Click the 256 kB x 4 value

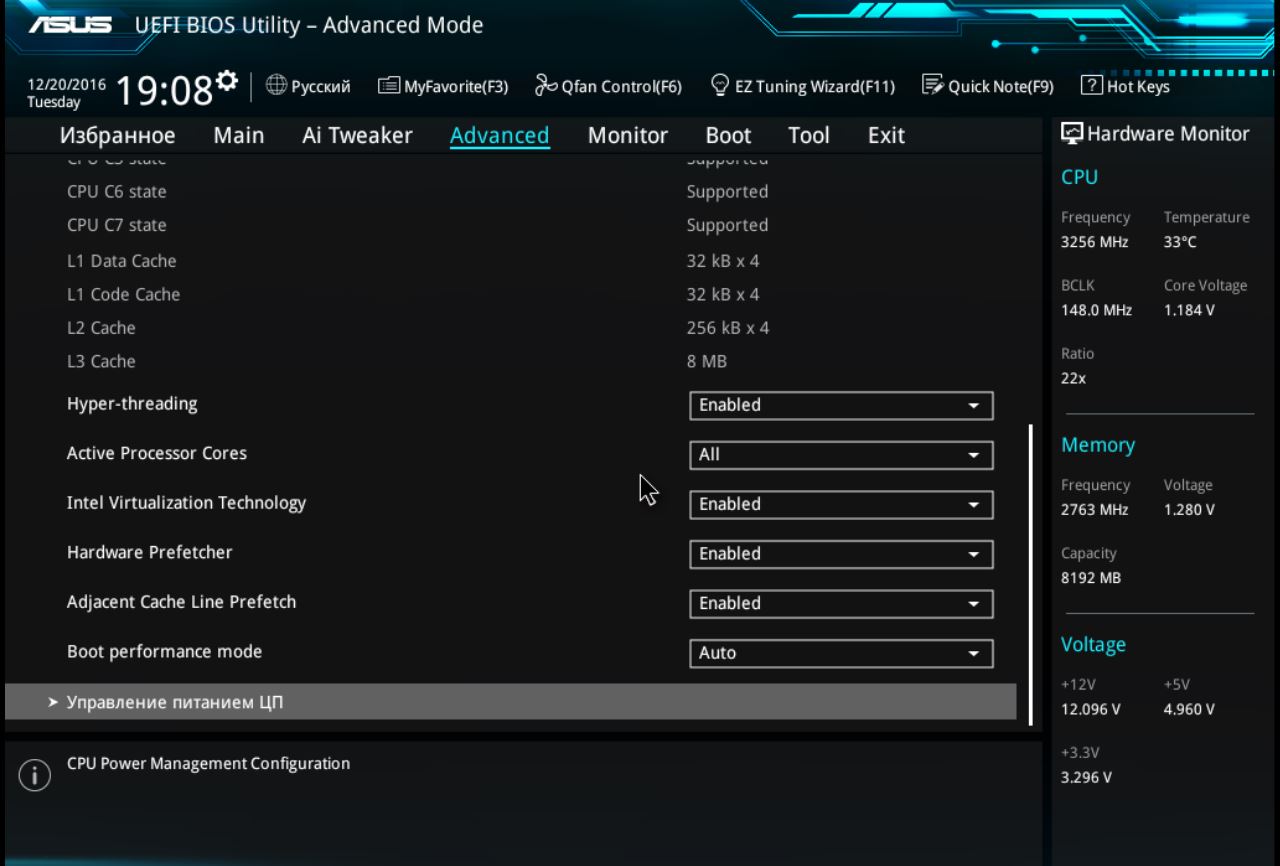(728, 328)
